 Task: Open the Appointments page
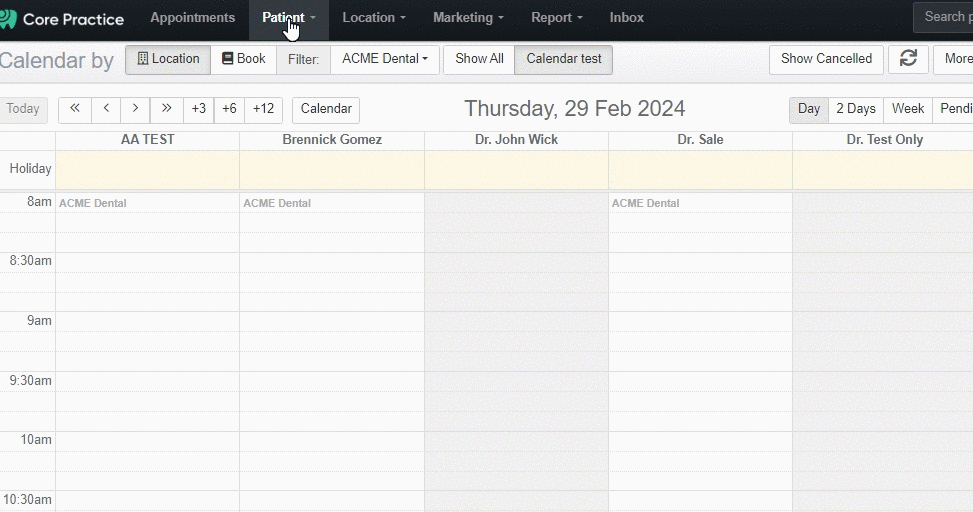[192, 18]
